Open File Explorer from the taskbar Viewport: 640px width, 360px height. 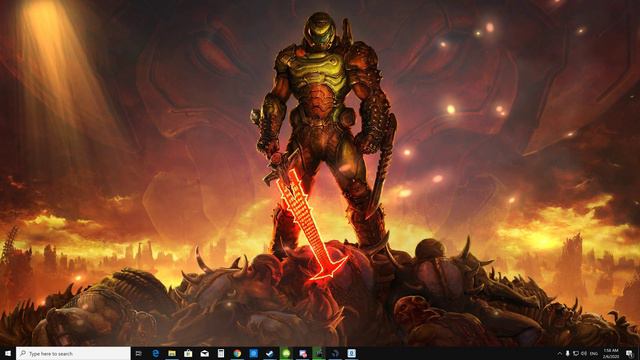point(172,353)
